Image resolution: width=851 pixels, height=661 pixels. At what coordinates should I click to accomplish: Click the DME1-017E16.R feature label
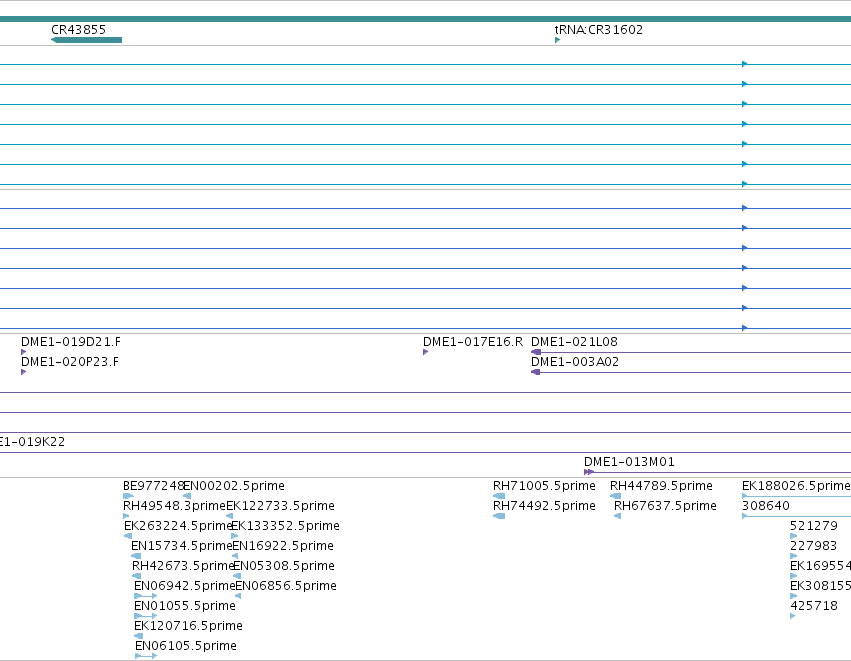(x=473, y=341)
